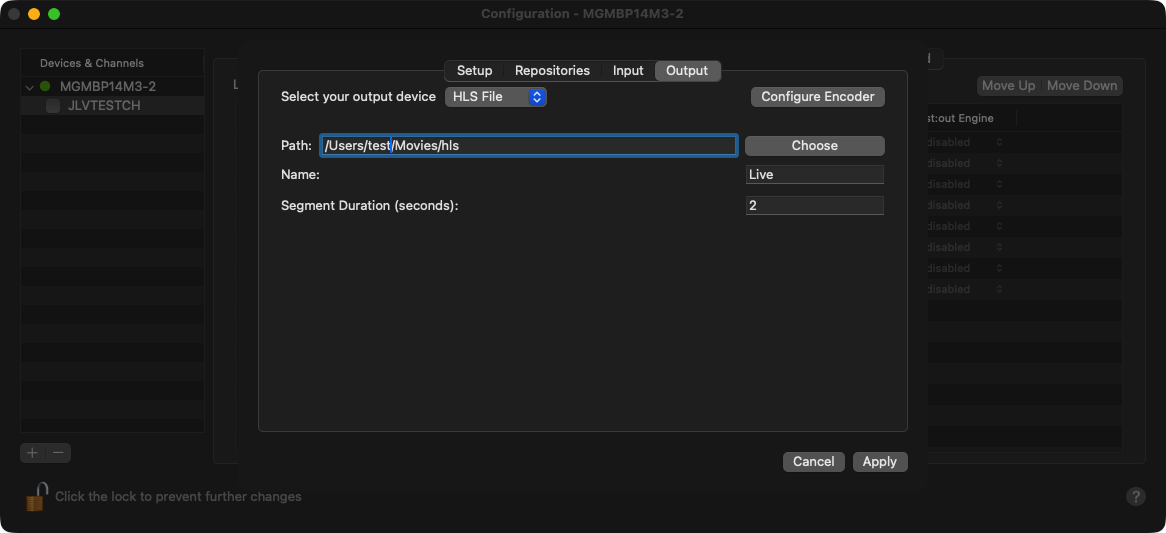
Task: Collapse the MGMBP14M3-2 device tree
Action: coord(29,87)
